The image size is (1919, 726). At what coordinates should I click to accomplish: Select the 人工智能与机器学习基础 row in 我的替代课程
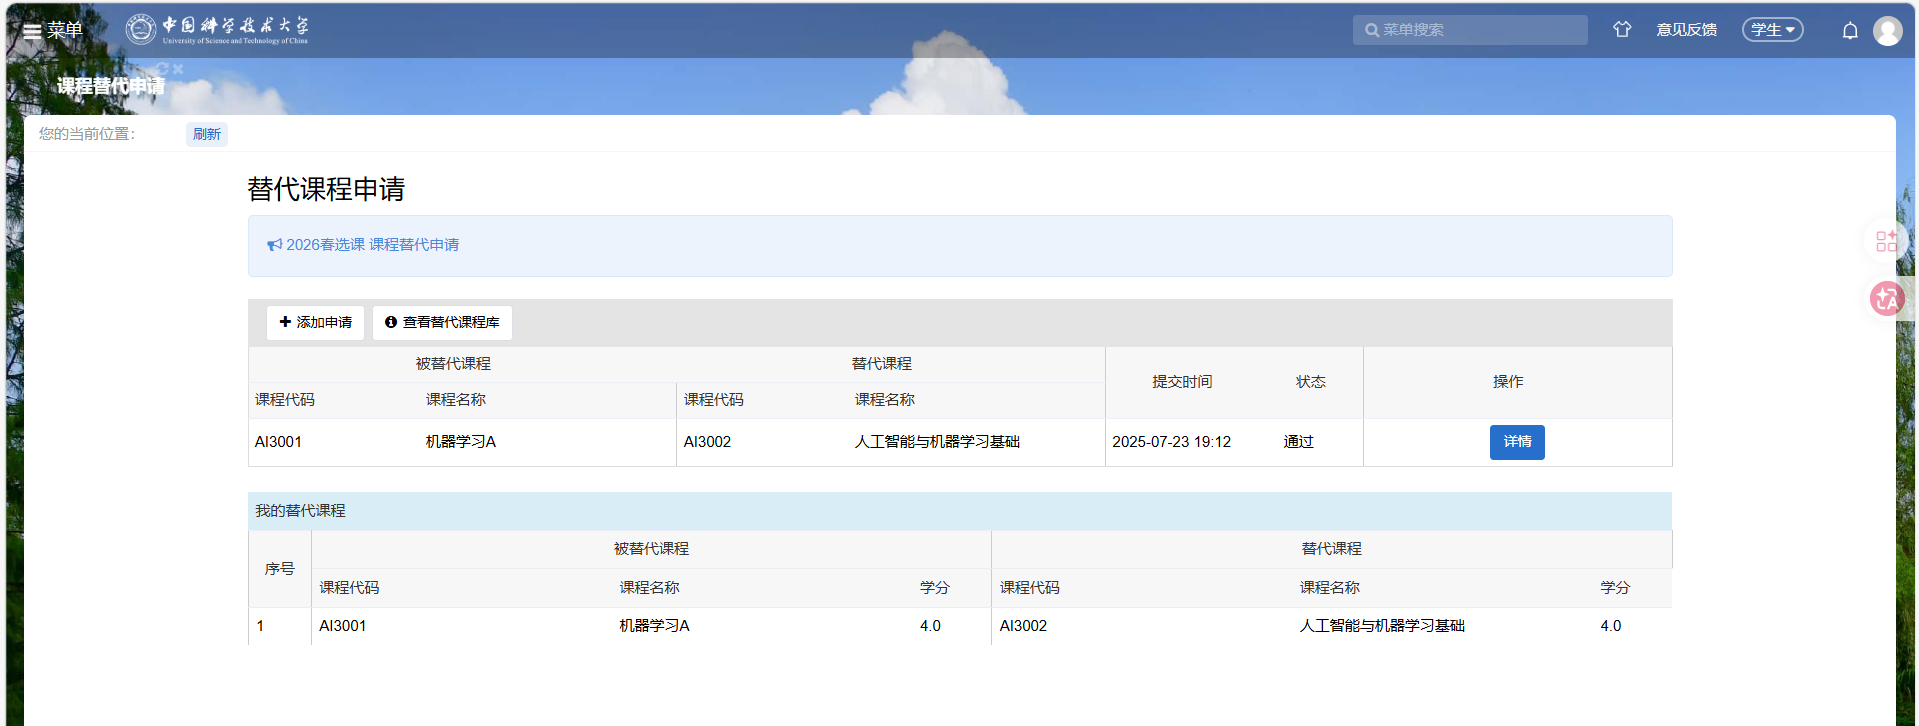[1381, 626]
